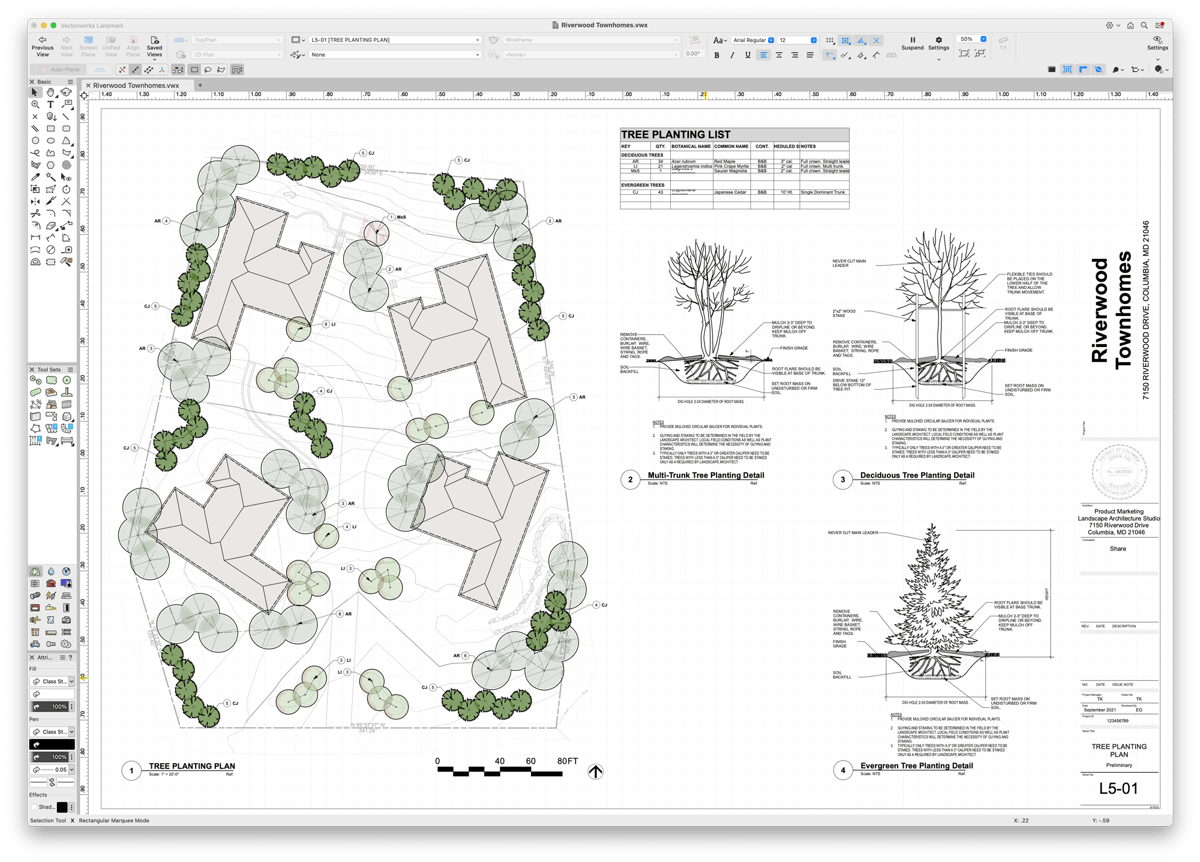Open the 50% zoom level dropdown
The height and width of the screenshot is (862, 1200).
[x=968, y=40]
